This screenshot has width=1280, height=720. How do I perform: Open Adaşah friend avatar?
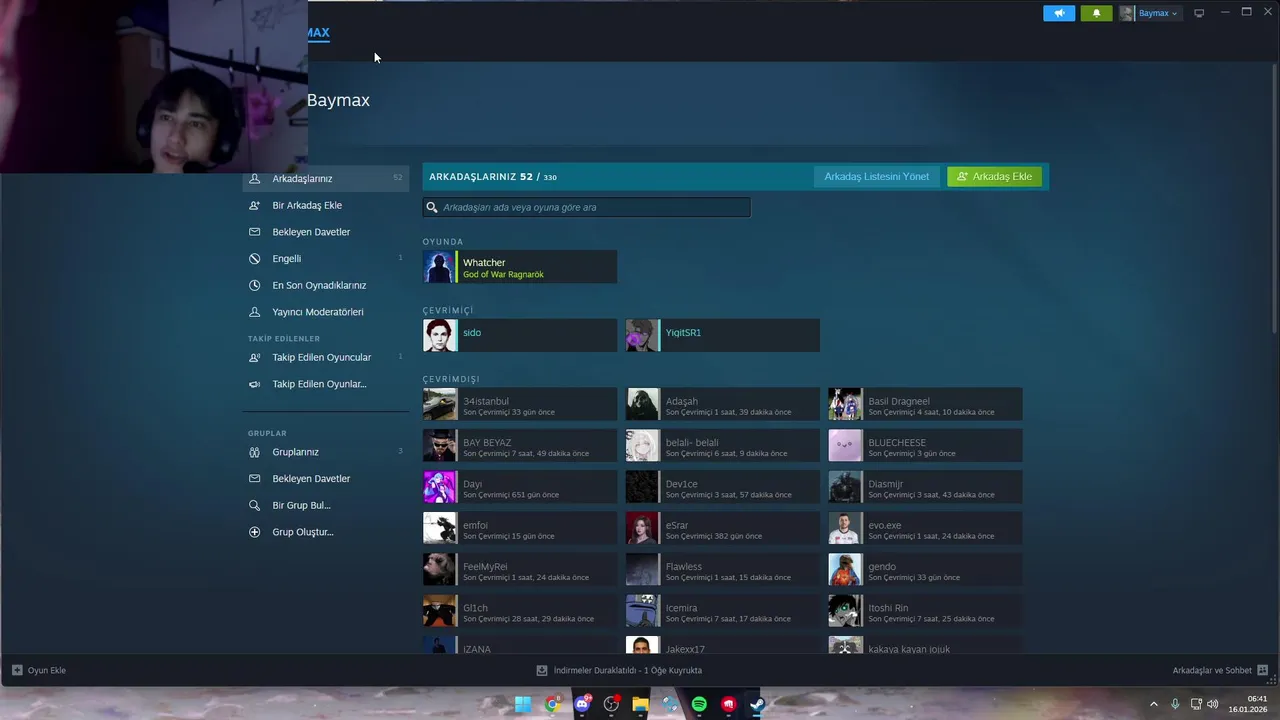pos(642,404)
